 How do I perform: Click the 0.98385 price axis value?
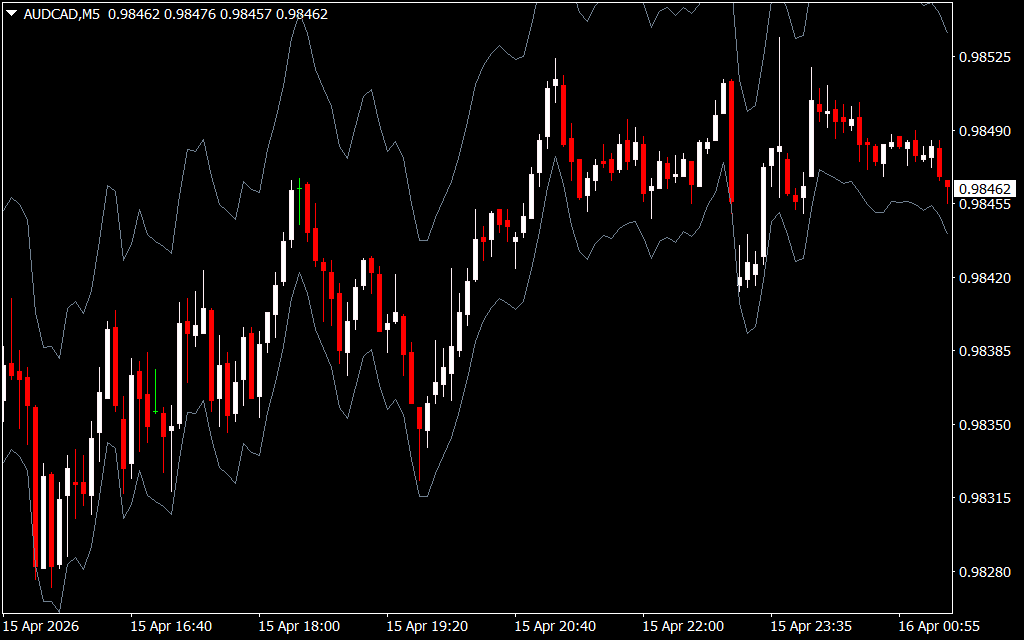click(985, 351)
